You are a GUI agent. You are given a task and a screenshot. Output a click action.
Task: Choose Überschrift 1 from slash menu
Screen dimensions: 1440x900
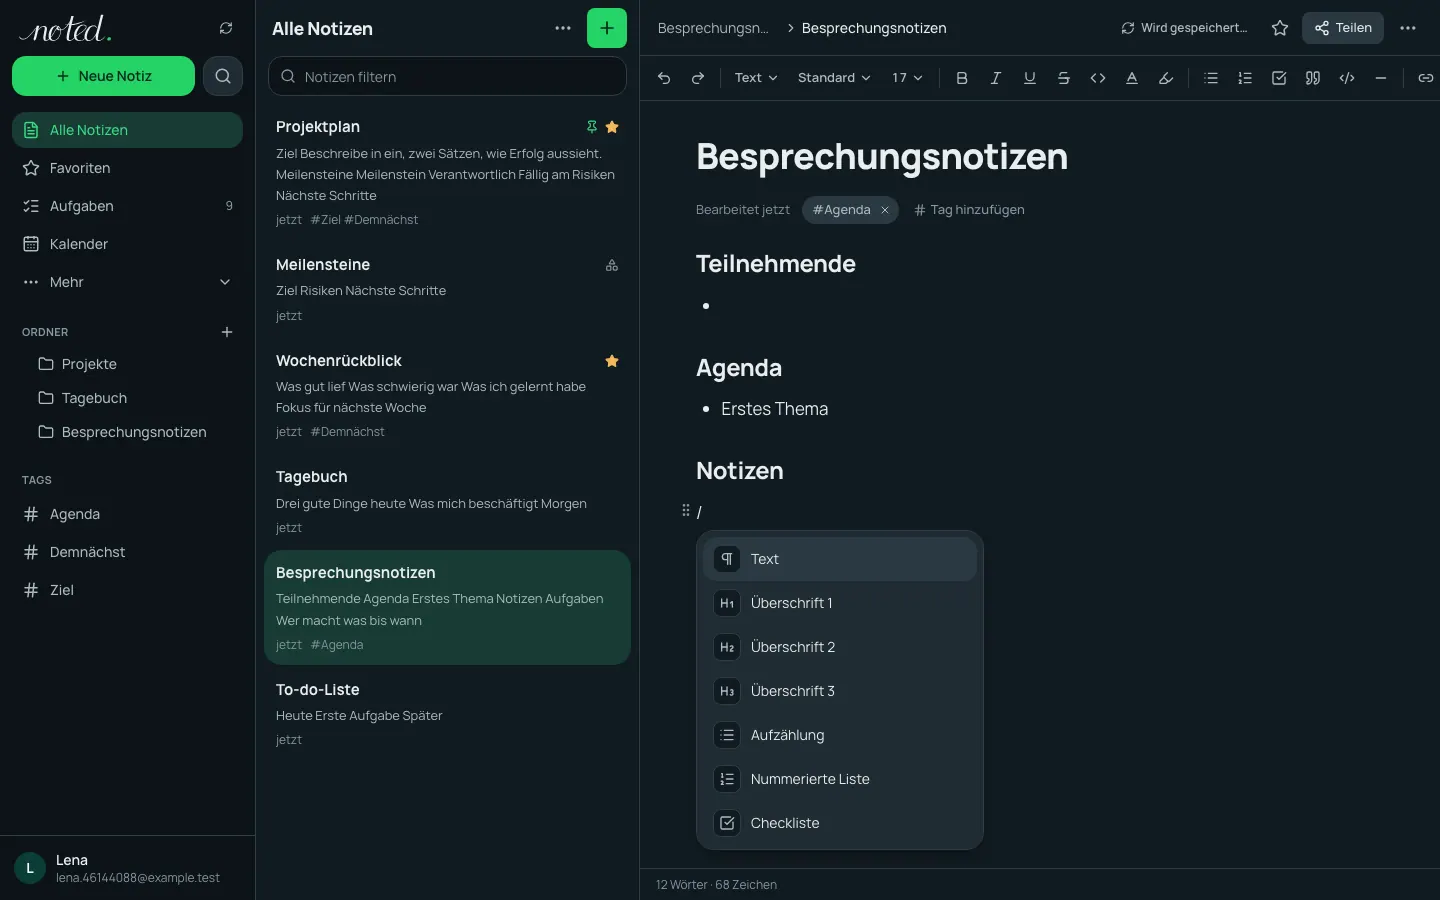tap(840, 603)
